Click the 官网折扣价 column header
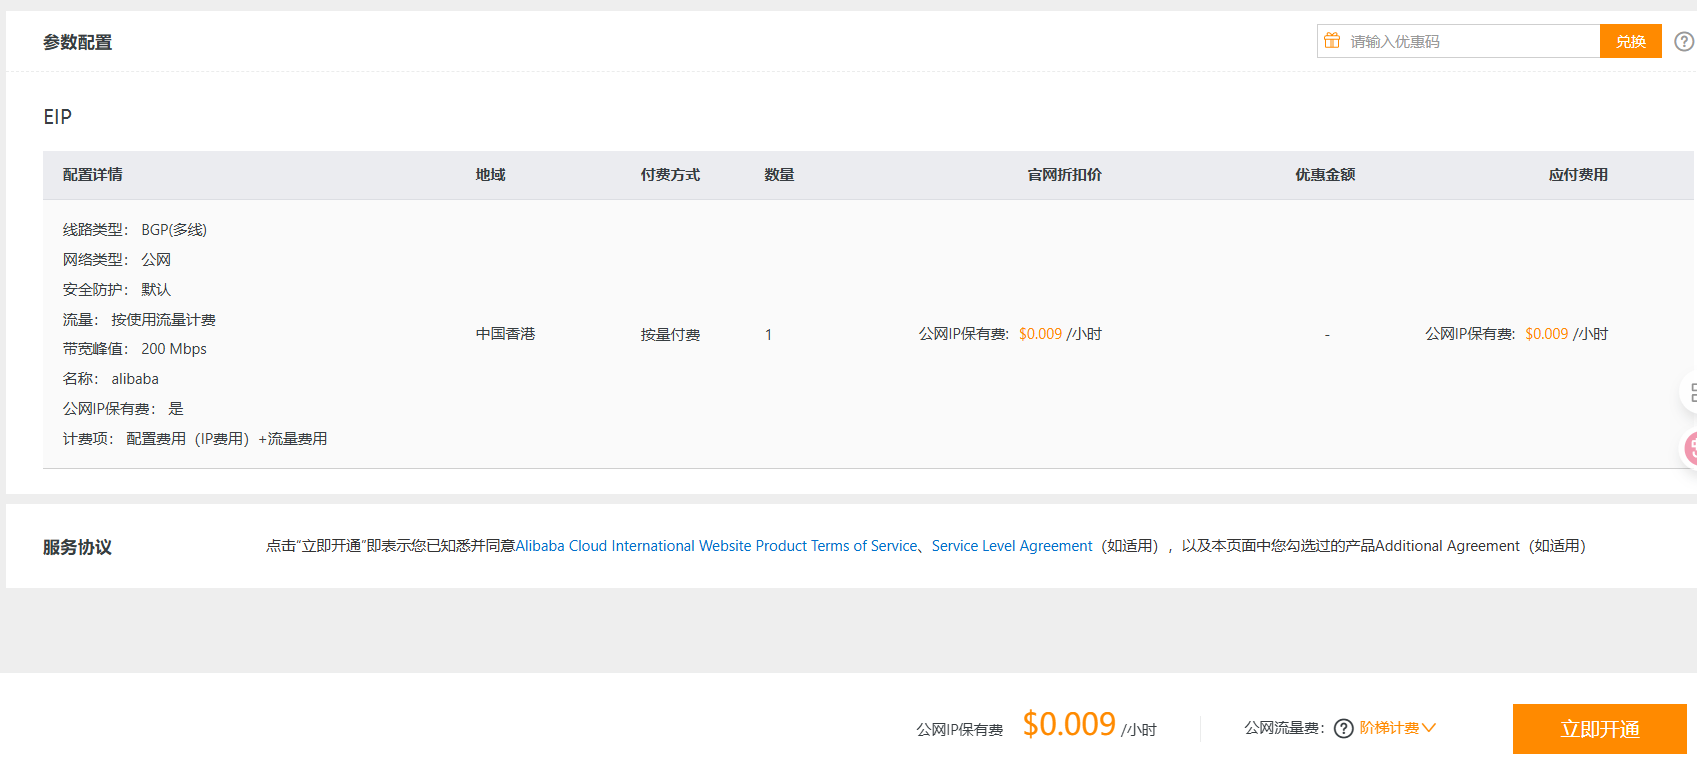 pos(1064,175)
